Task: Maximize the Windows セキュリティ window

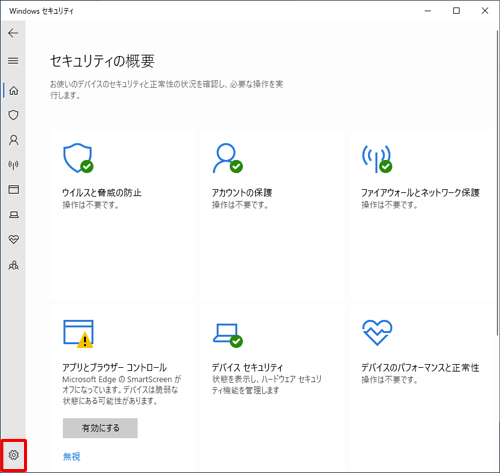Action: click(456, 11)
